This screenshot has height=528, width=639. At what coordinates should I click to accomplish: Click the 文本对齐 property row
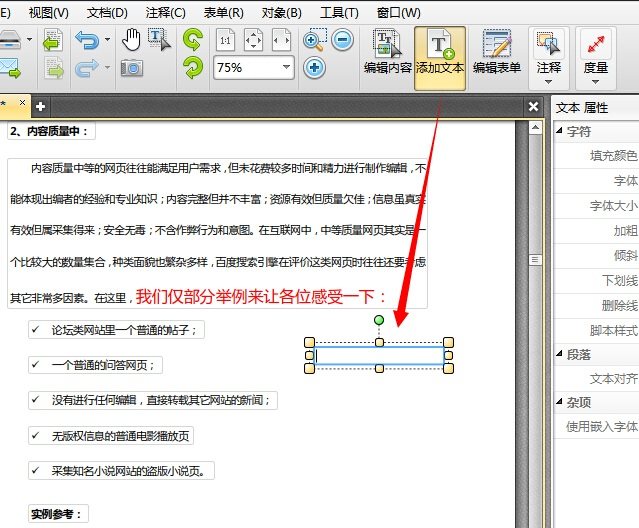596,379
